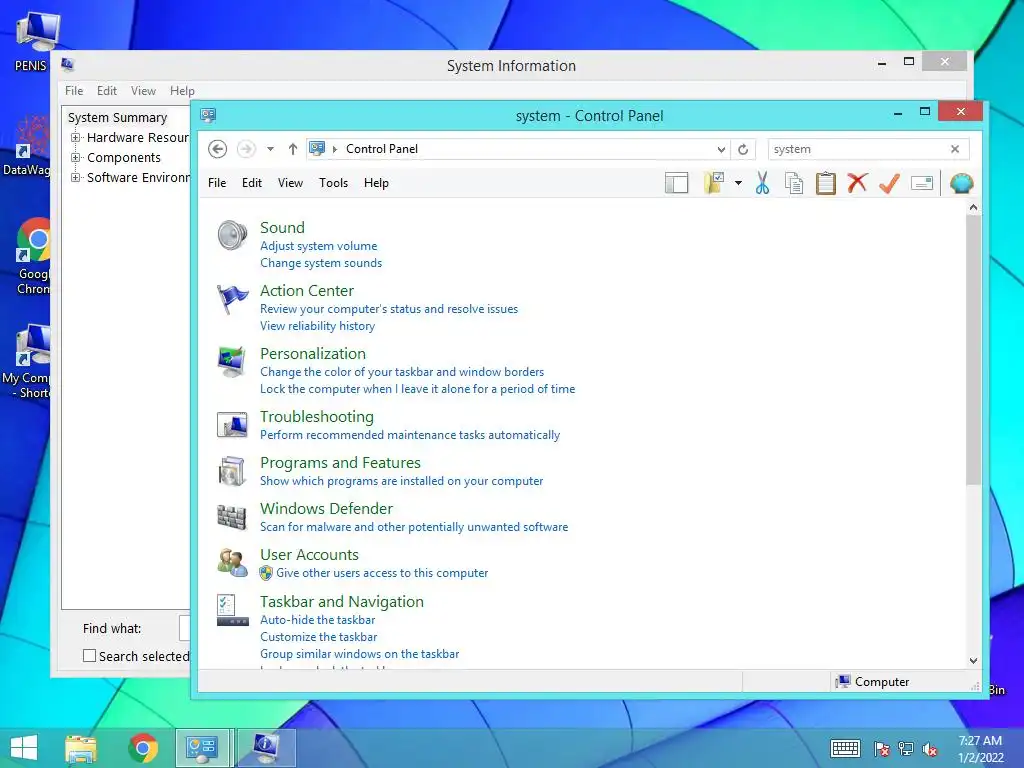The image size is (1024, 768).
Task: Open the Tools menu in Control Panel
Action: [x=333, y=183]
